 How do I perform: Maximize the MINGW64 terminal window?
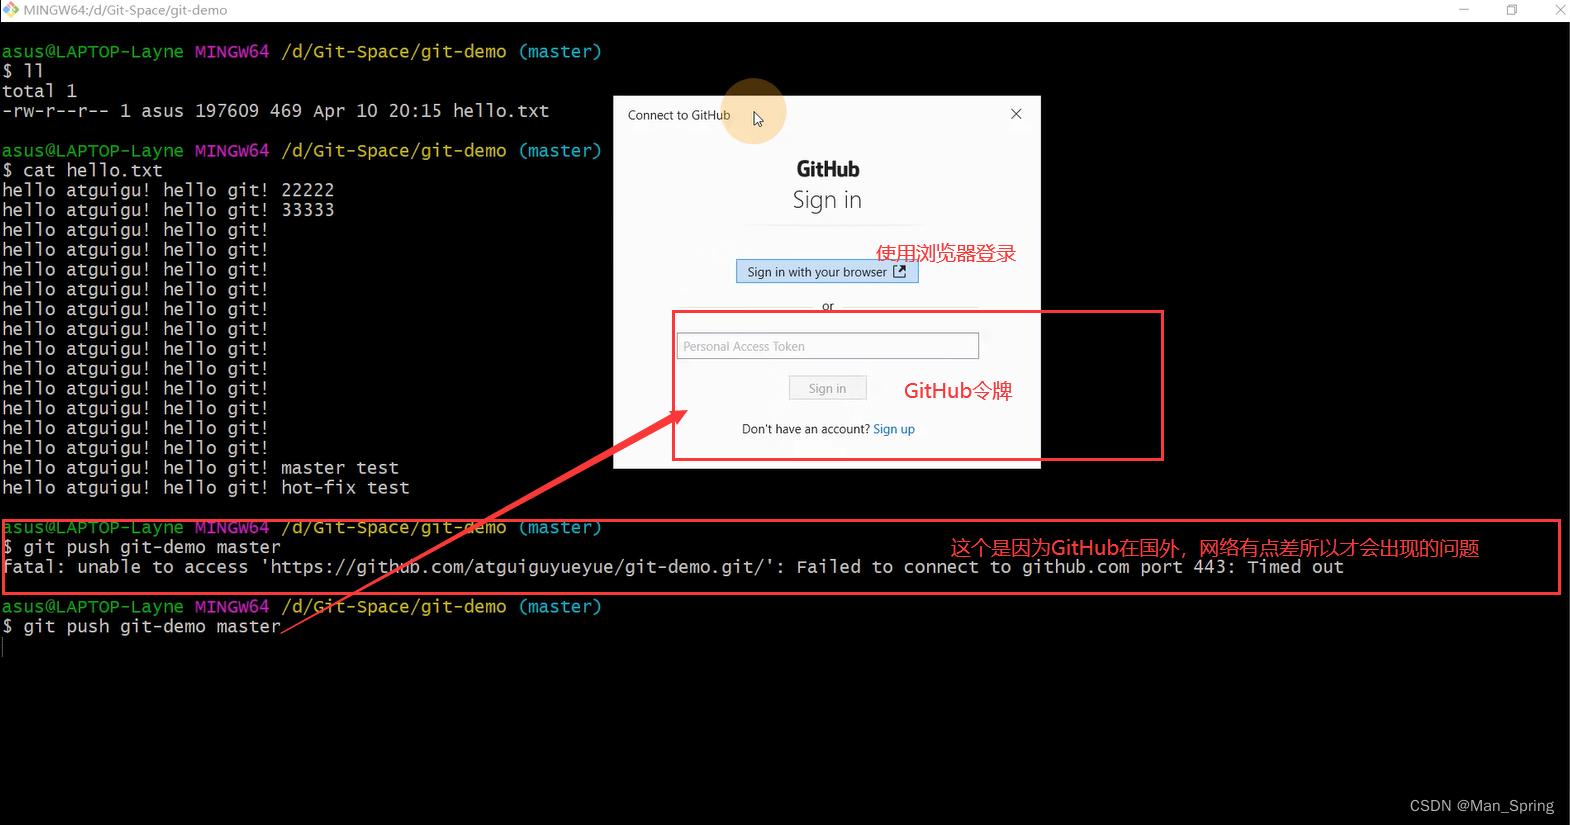[1512, 10]
